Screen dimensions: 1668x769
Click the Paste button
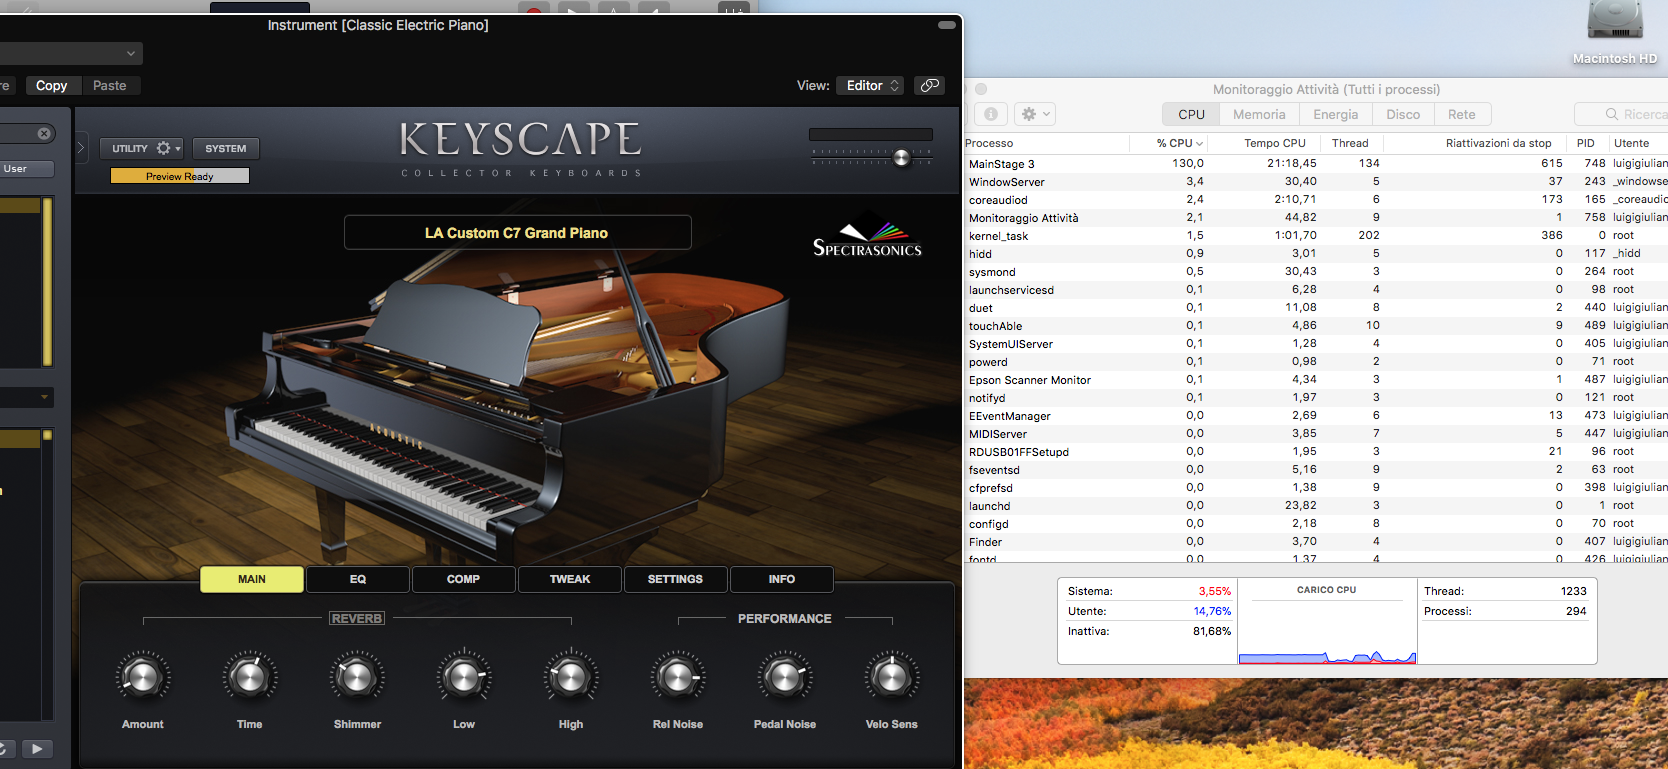click(x=110, y=85)
